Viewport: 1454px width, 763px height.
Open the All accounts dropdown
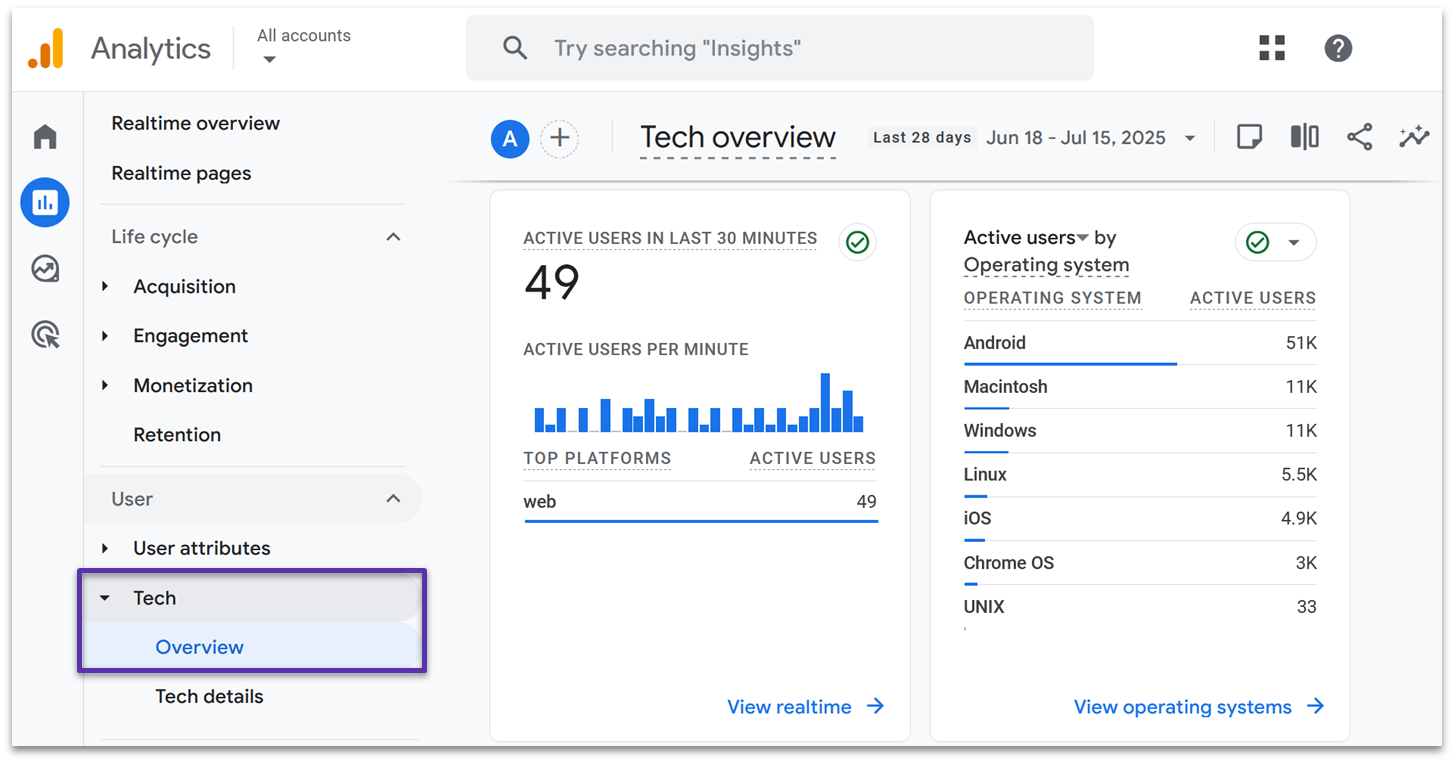303,46
